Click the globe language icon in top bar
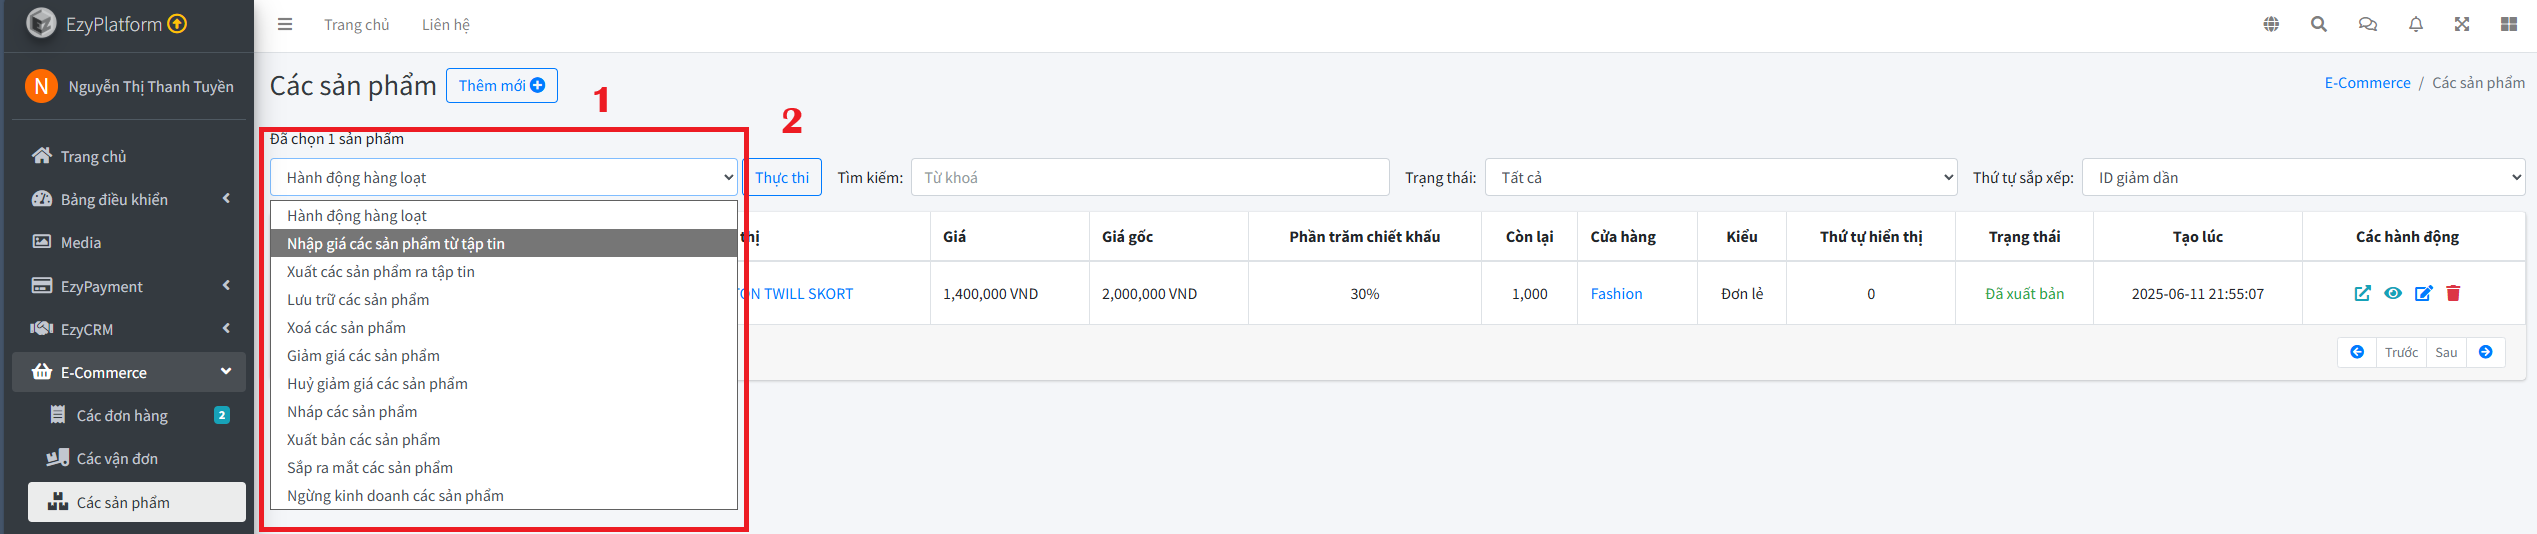 [2271, 25]
